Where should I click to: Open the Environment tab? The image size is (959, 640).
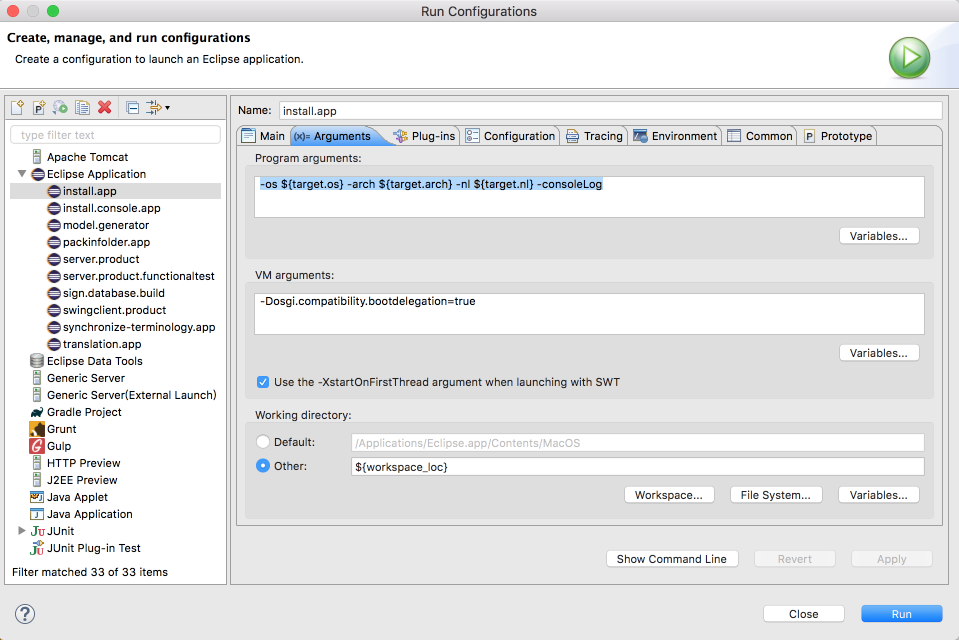(x=675, y=136)
